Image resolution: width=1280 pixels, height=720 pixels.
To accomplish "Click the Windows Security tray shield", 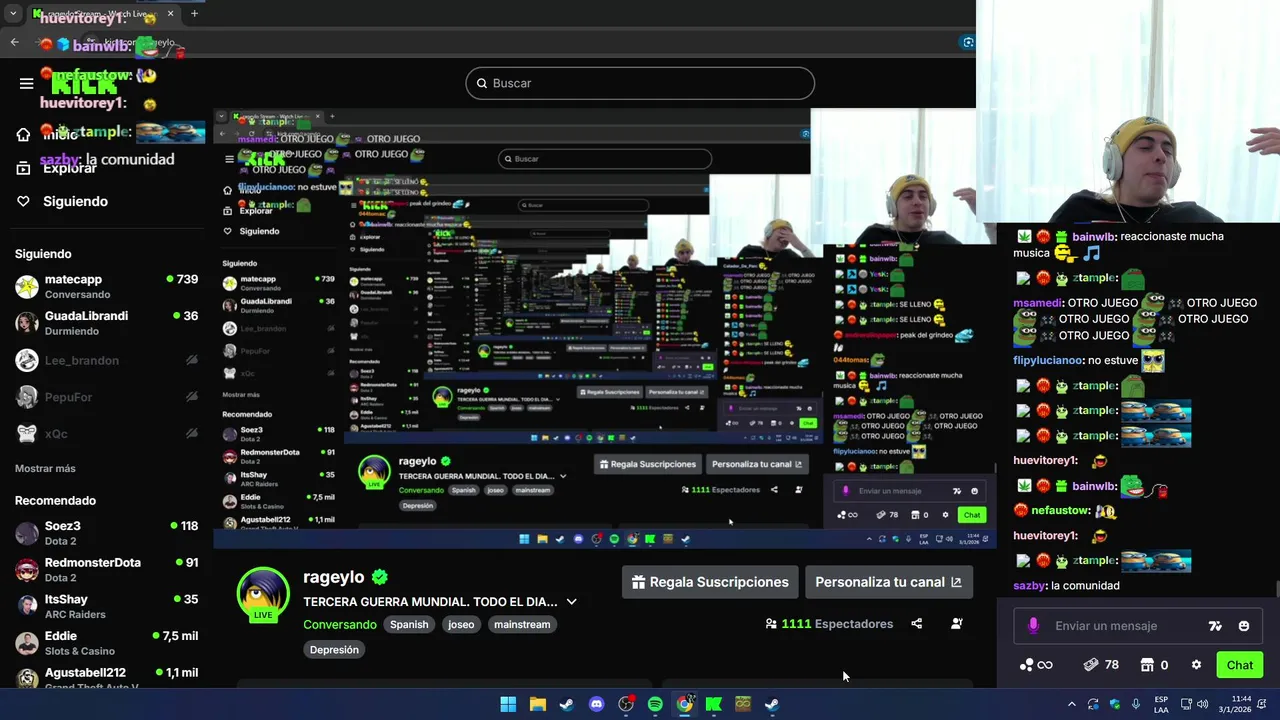I will tap(1114, 704).
